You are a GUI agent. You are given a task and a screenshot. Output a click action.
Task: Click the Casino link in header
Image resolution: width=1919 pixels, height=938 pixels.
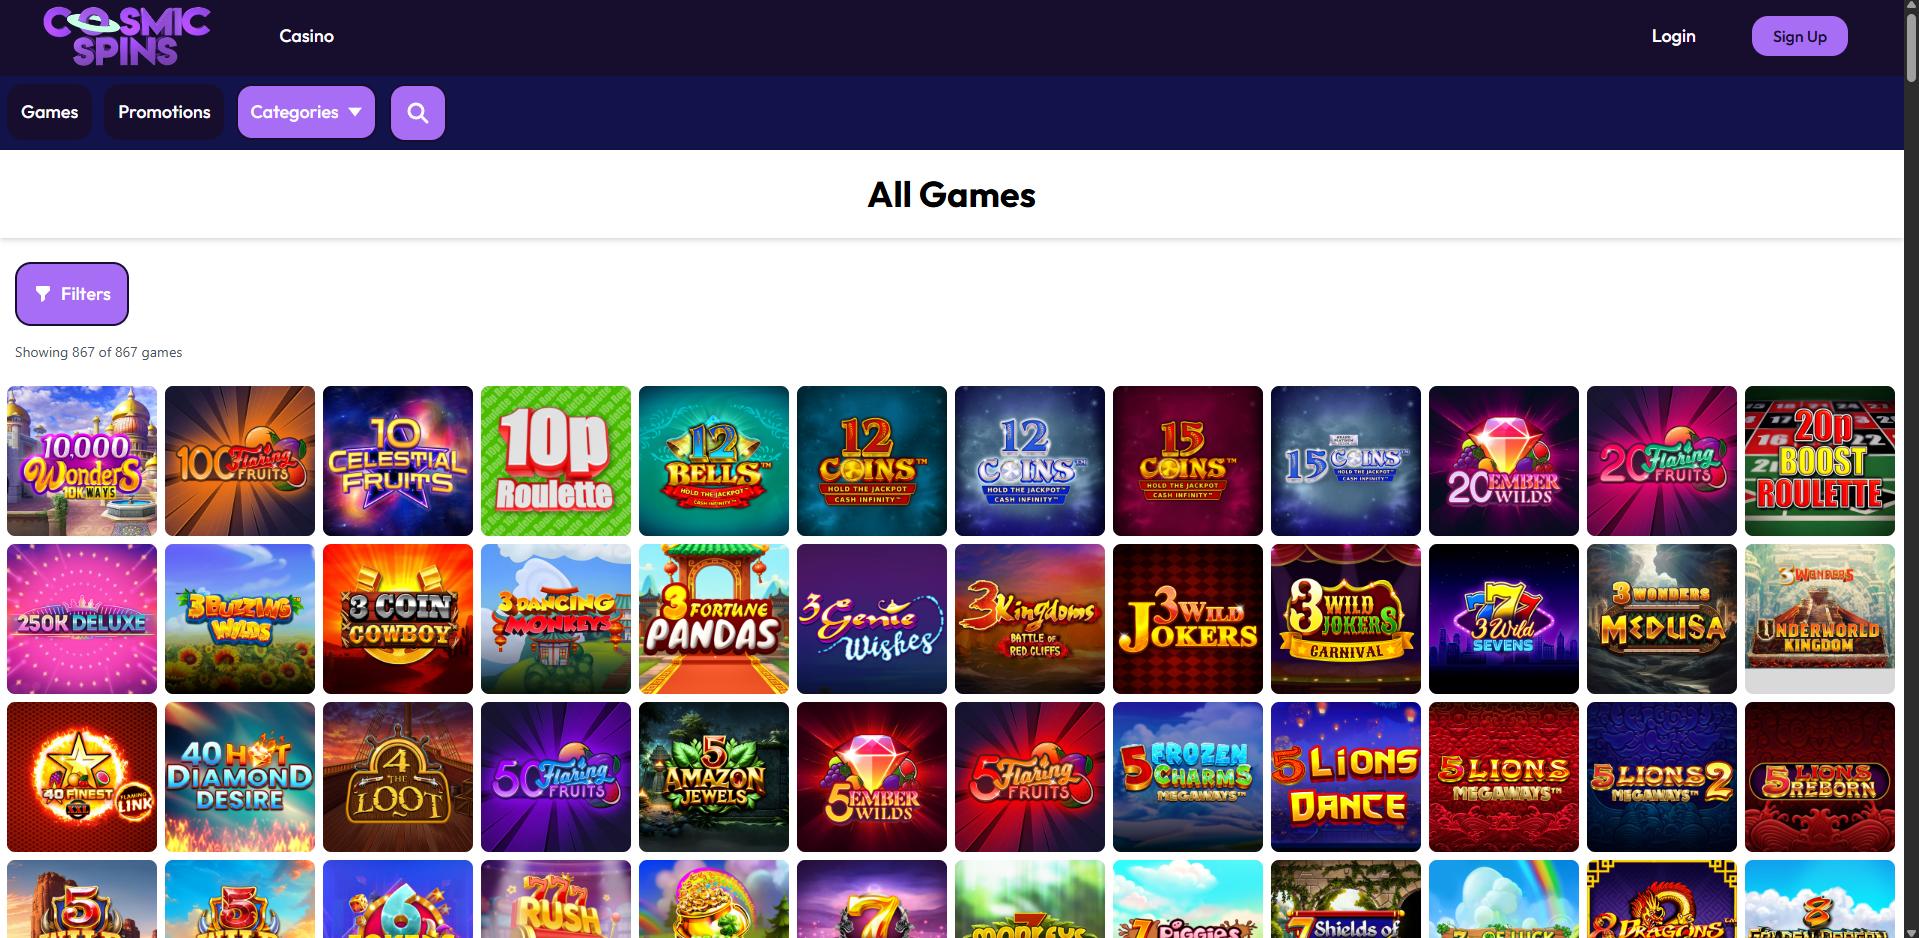click(x=307, y=36)
